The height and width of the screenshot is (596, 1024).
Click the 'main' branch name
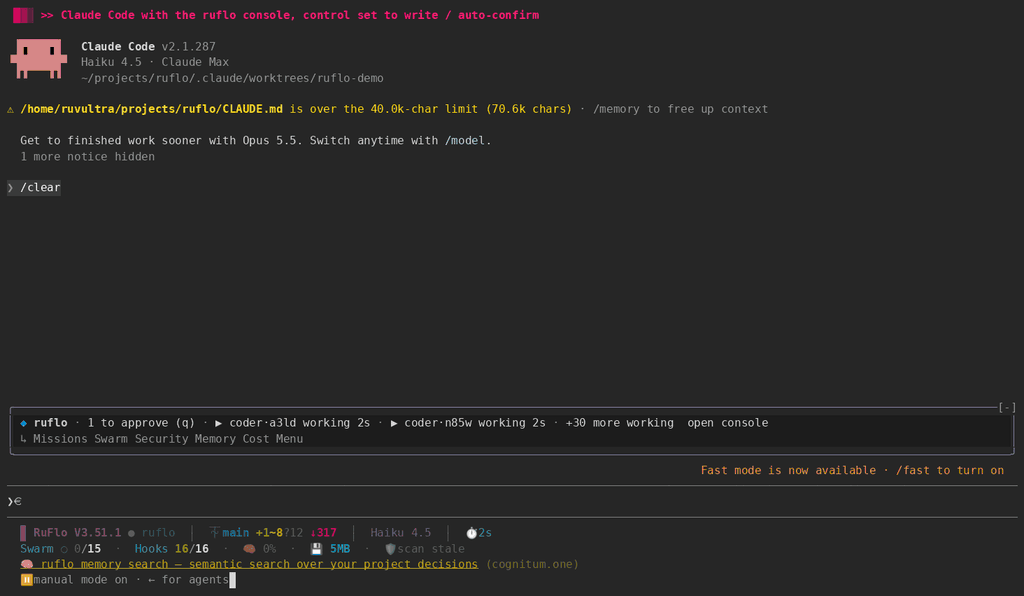click(236, 533)
